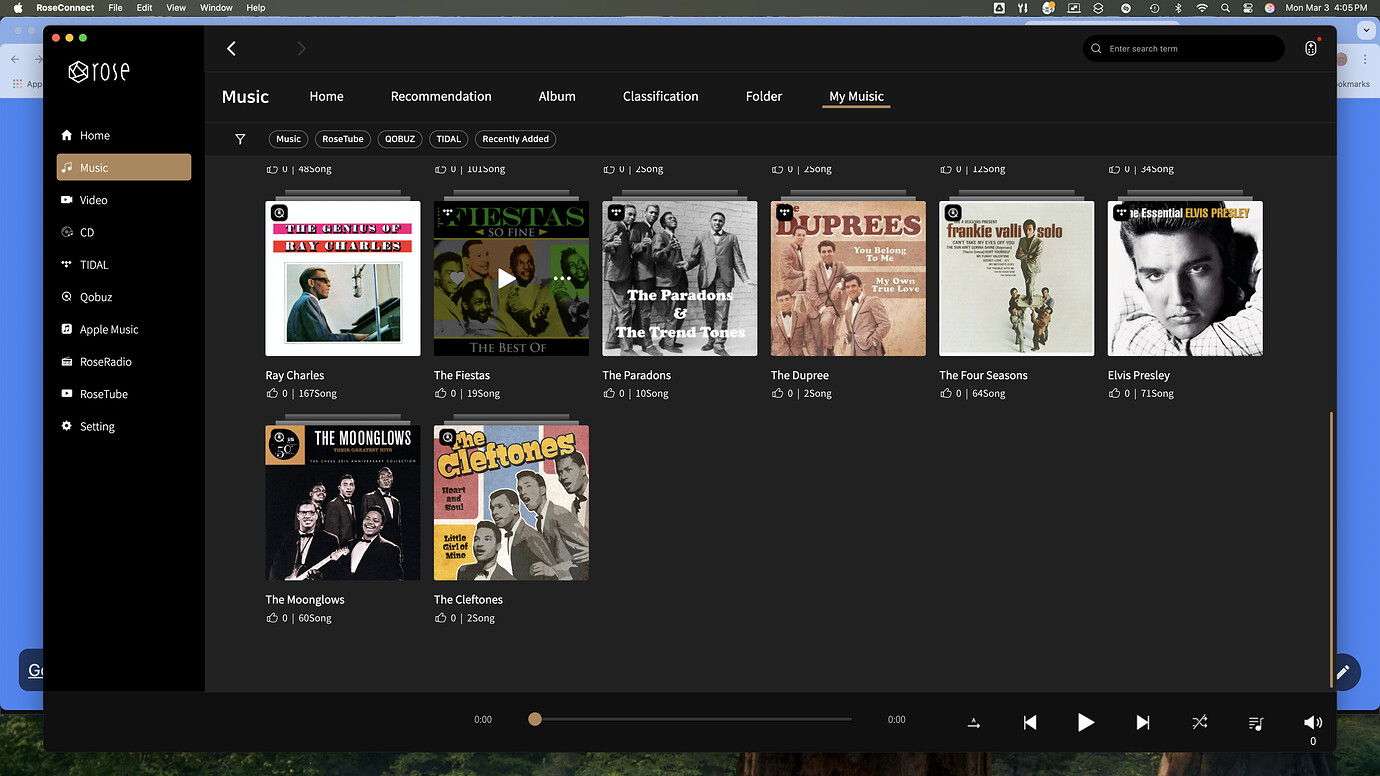The width and height of the screenshot is (1380, 776).
Task: Open Setting in the sidebar
Action: [123, 426]
